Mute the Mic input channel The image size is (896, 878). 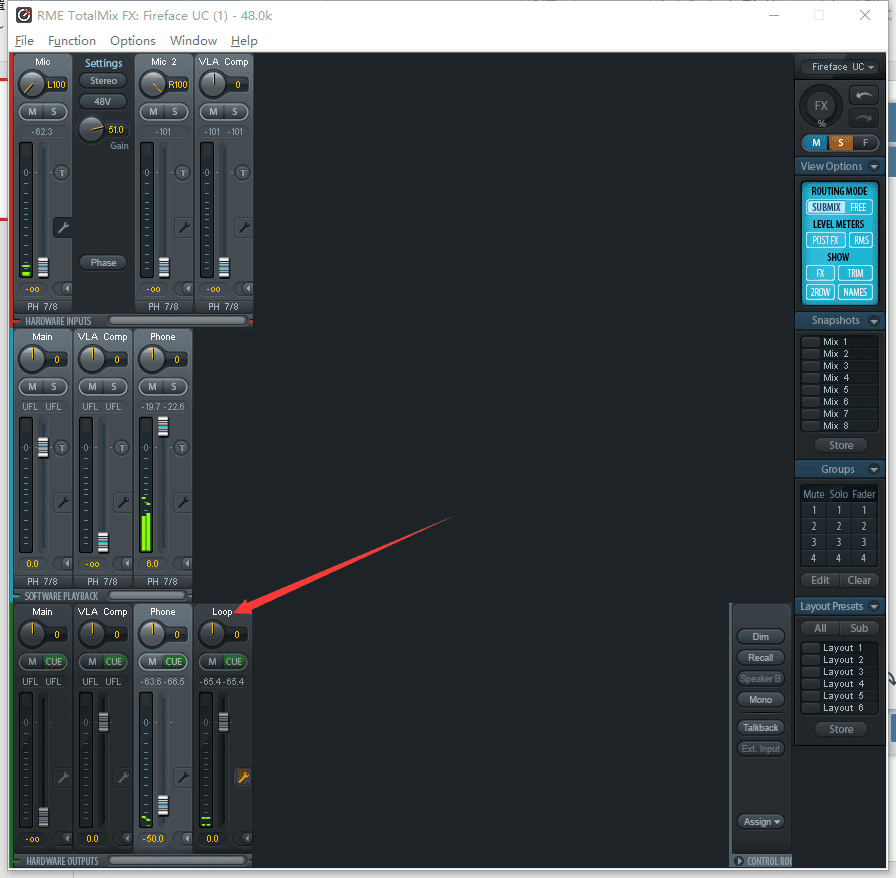point(33,112)
